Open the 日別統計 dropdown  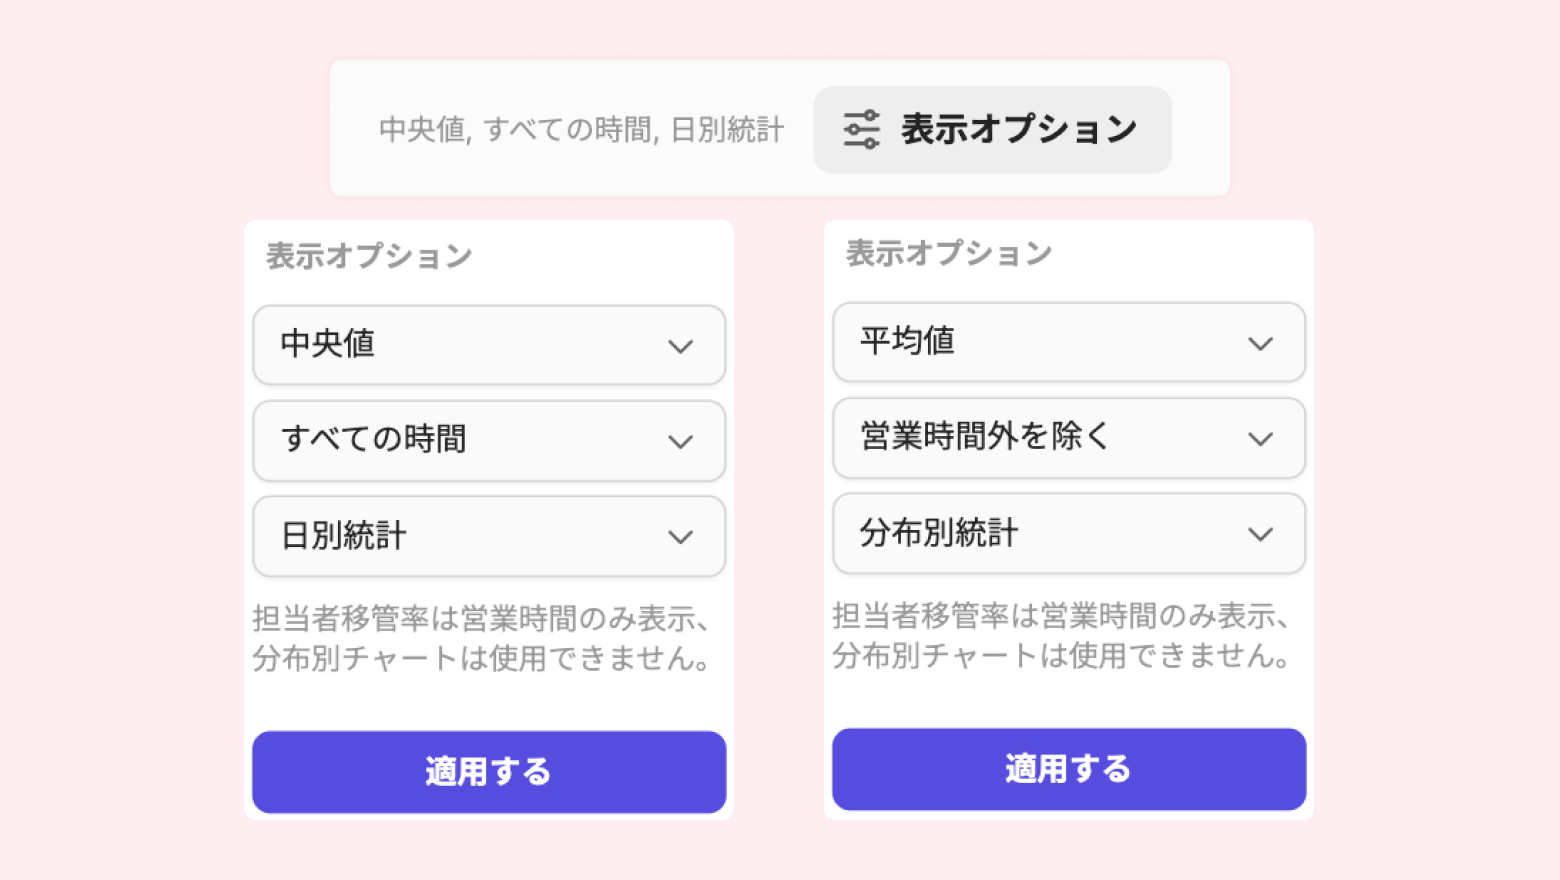pyautogui.click(x=488, y=536)
